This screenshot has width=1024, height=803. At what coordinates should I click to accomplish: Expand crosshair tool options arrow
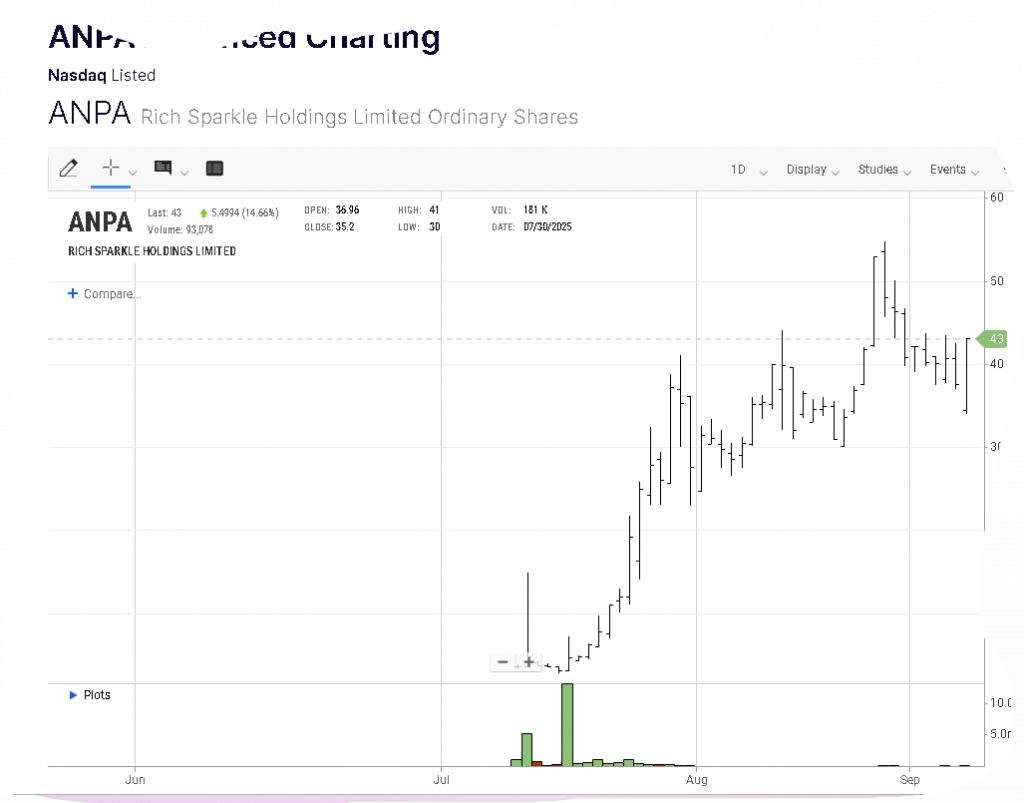pos(133,172)
